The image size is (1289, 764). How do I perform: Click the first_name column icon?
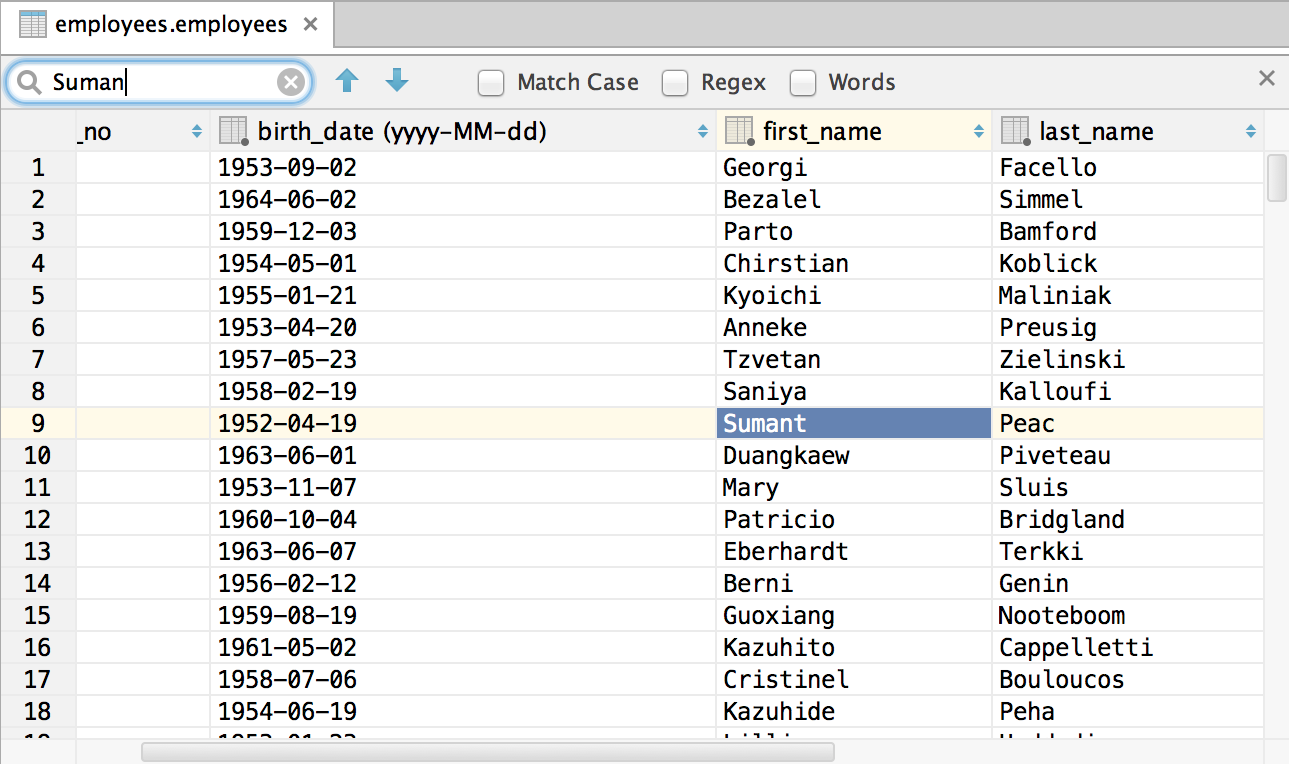coord(739,131)
